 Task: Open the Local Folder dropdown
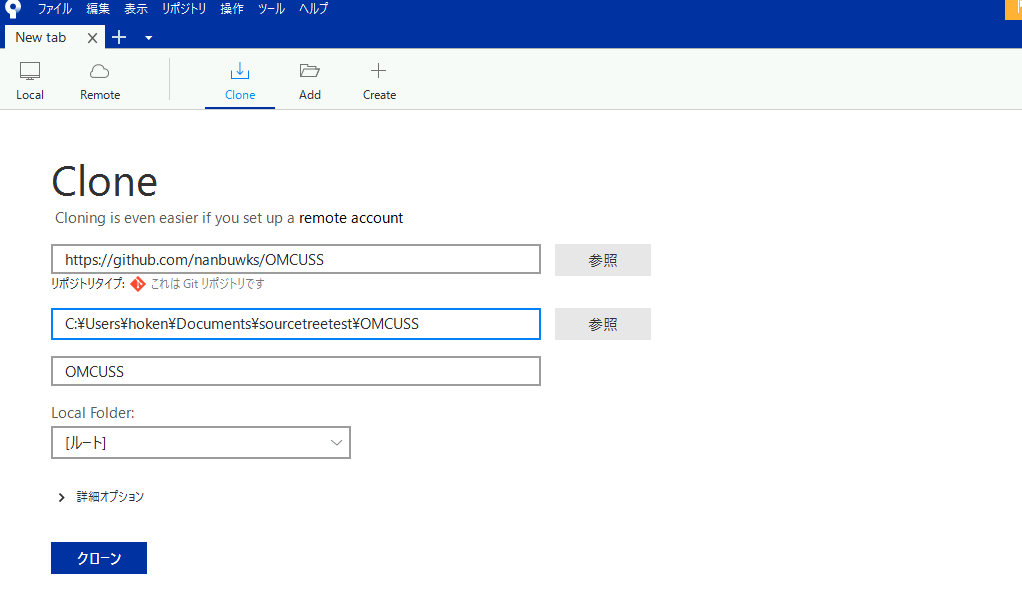[201, 443]
